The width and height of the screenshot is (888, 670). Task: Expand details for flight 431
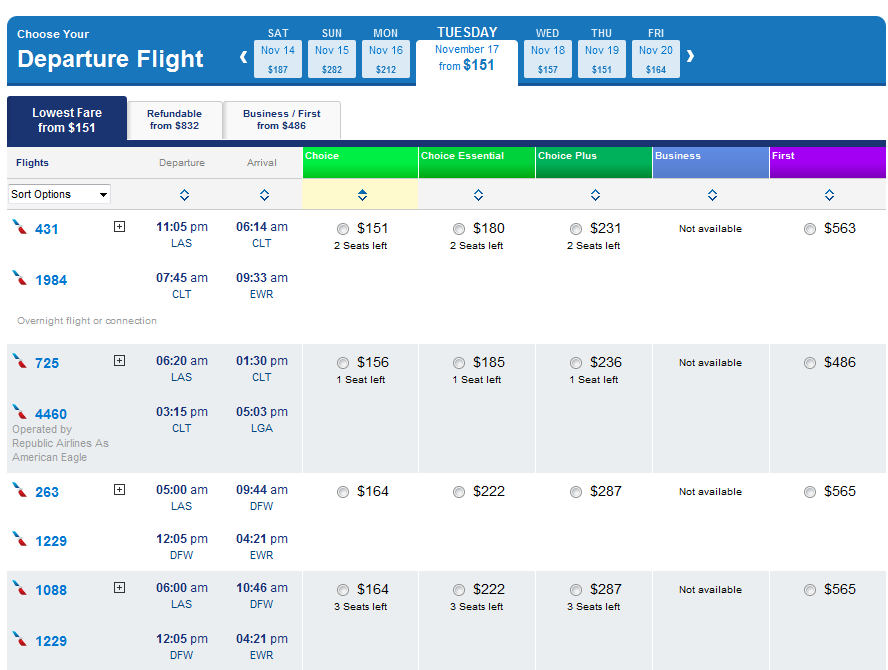point(119,227)
